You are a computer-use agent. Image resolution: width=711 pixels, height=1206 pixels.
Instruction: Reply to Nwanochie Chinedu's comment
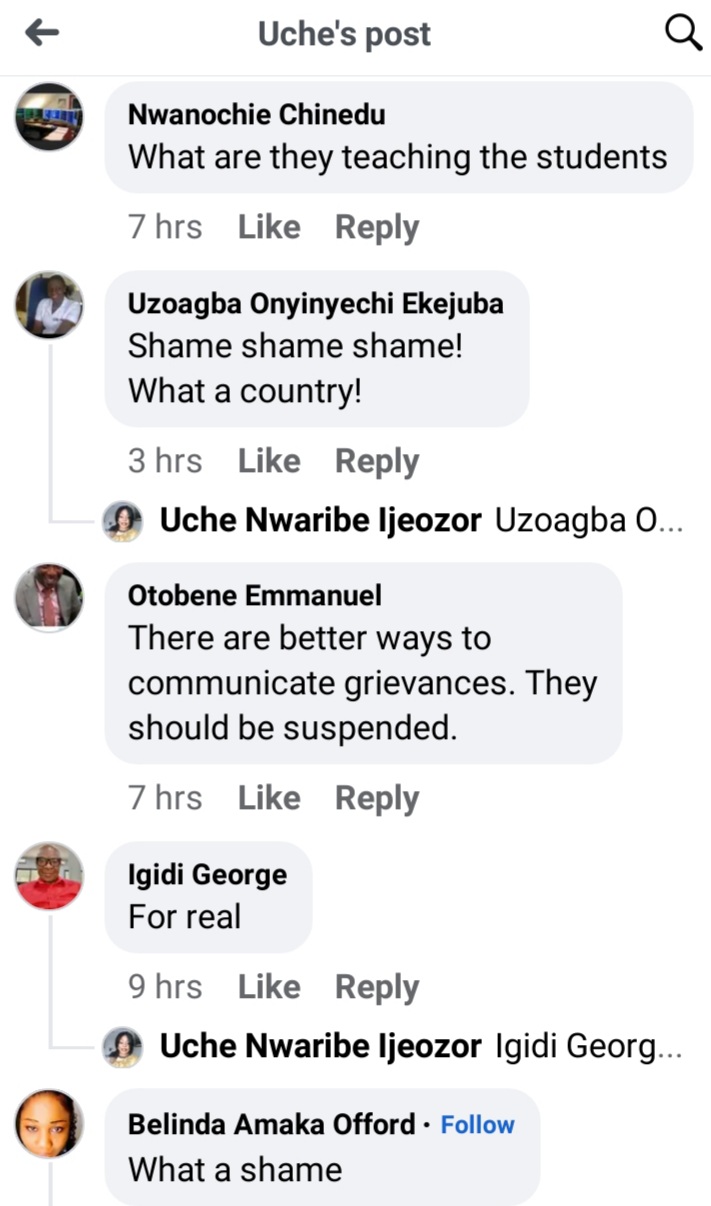[x=377, y=228]
